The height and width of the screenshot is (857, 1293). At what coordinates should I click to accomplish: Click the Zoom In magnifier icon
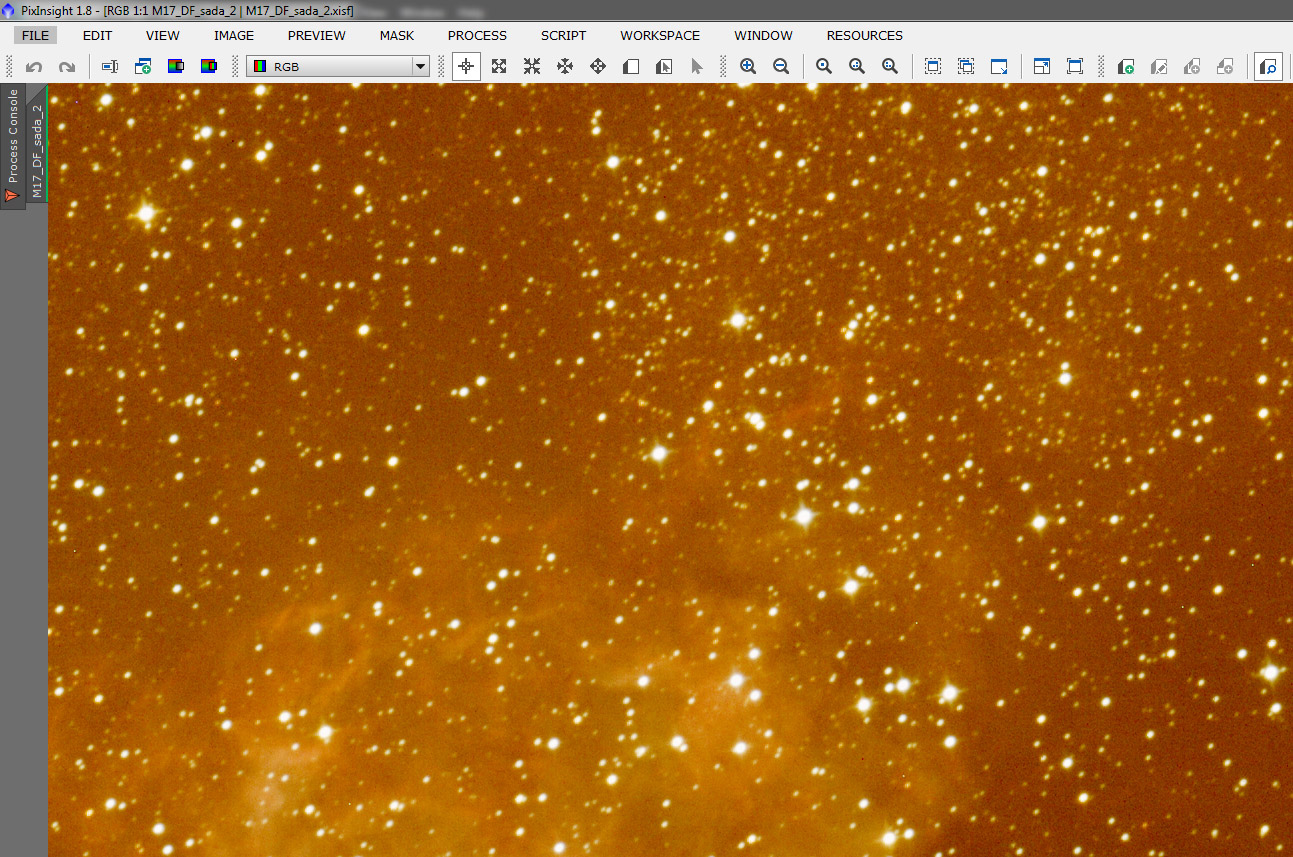pos(748,67)
